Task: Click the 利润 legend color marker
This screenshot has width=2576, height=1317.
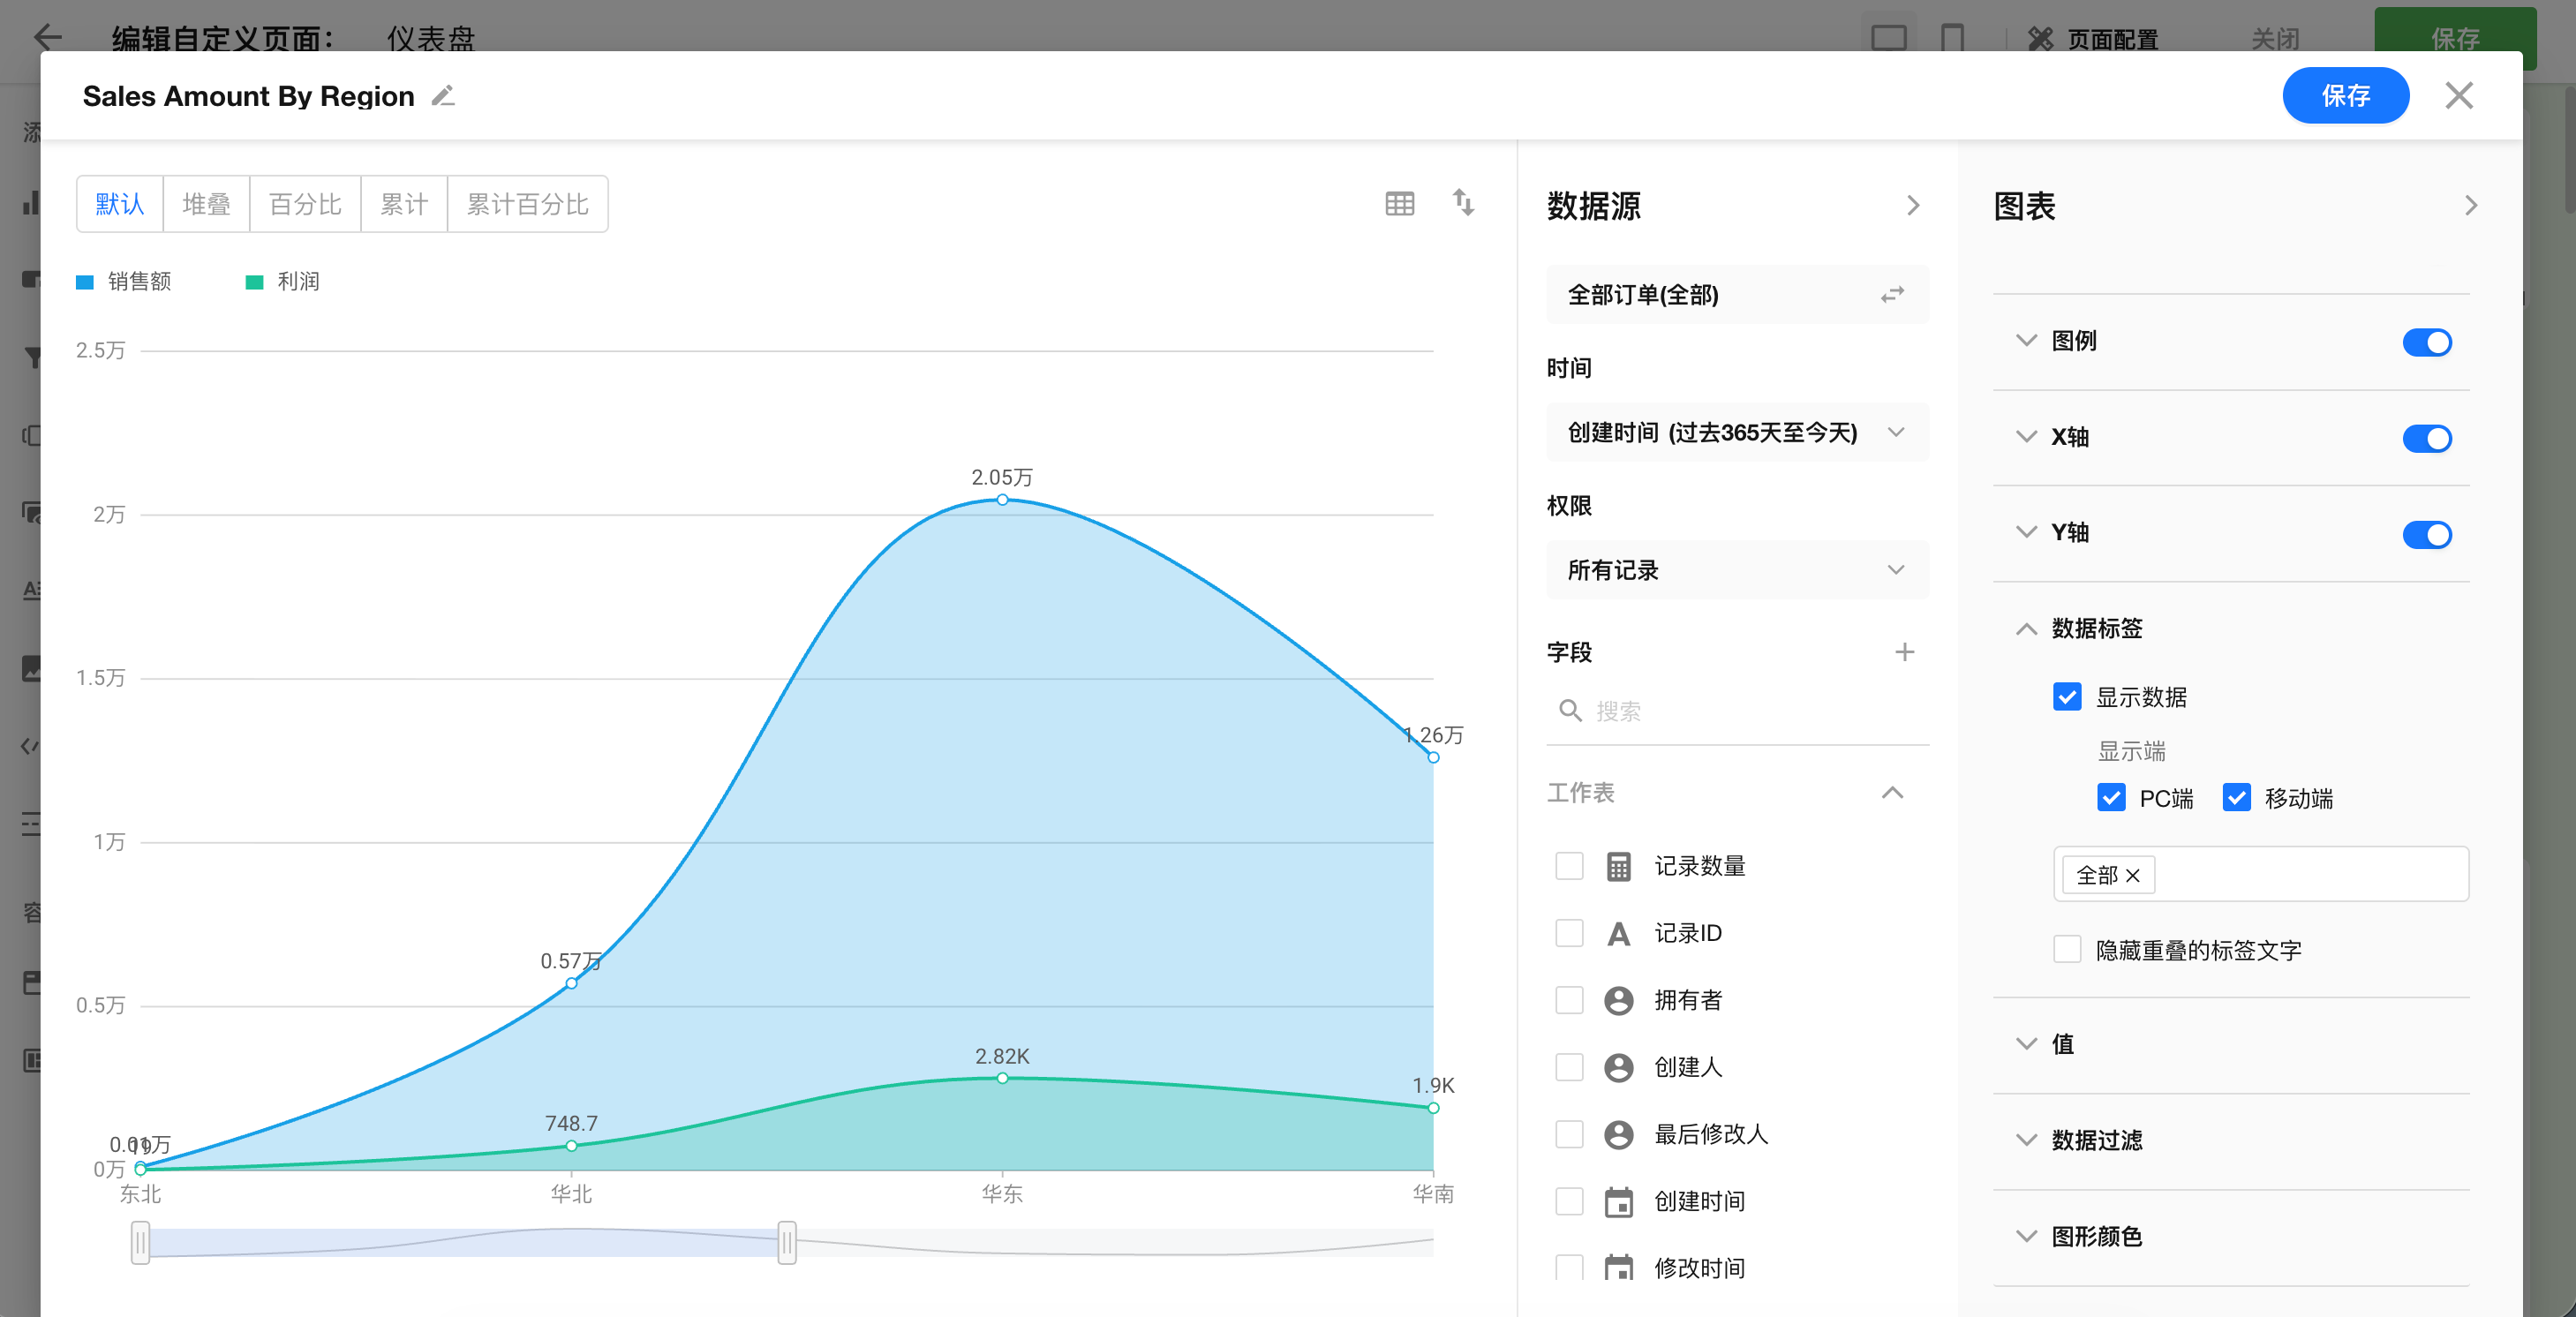Action: pyautogui.click(x=254, y=282)
